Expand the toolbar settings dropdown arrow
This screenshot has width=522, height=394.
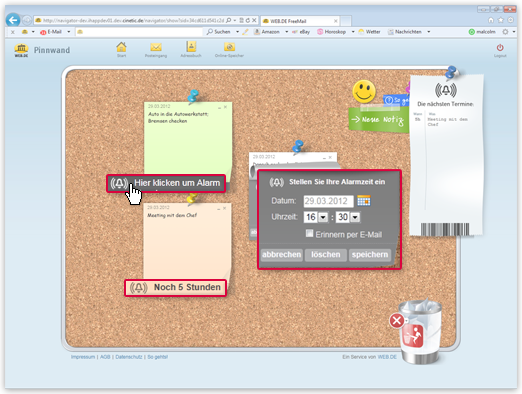point(514,32)
